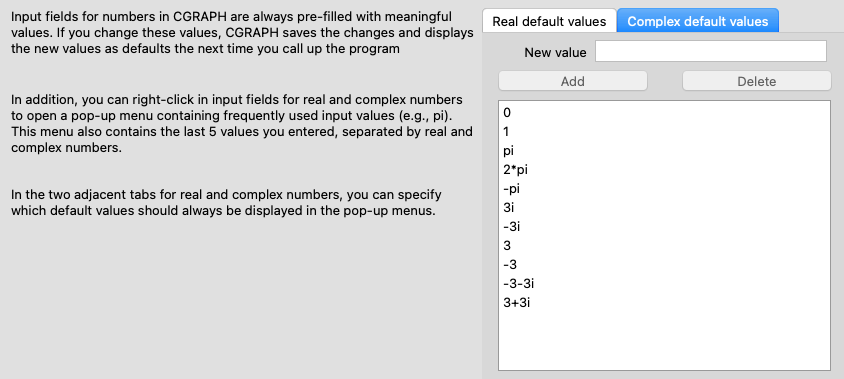This screenshot has width=844, height=379.
Task: Select the pi entry in the list
Action: (664, 151)
